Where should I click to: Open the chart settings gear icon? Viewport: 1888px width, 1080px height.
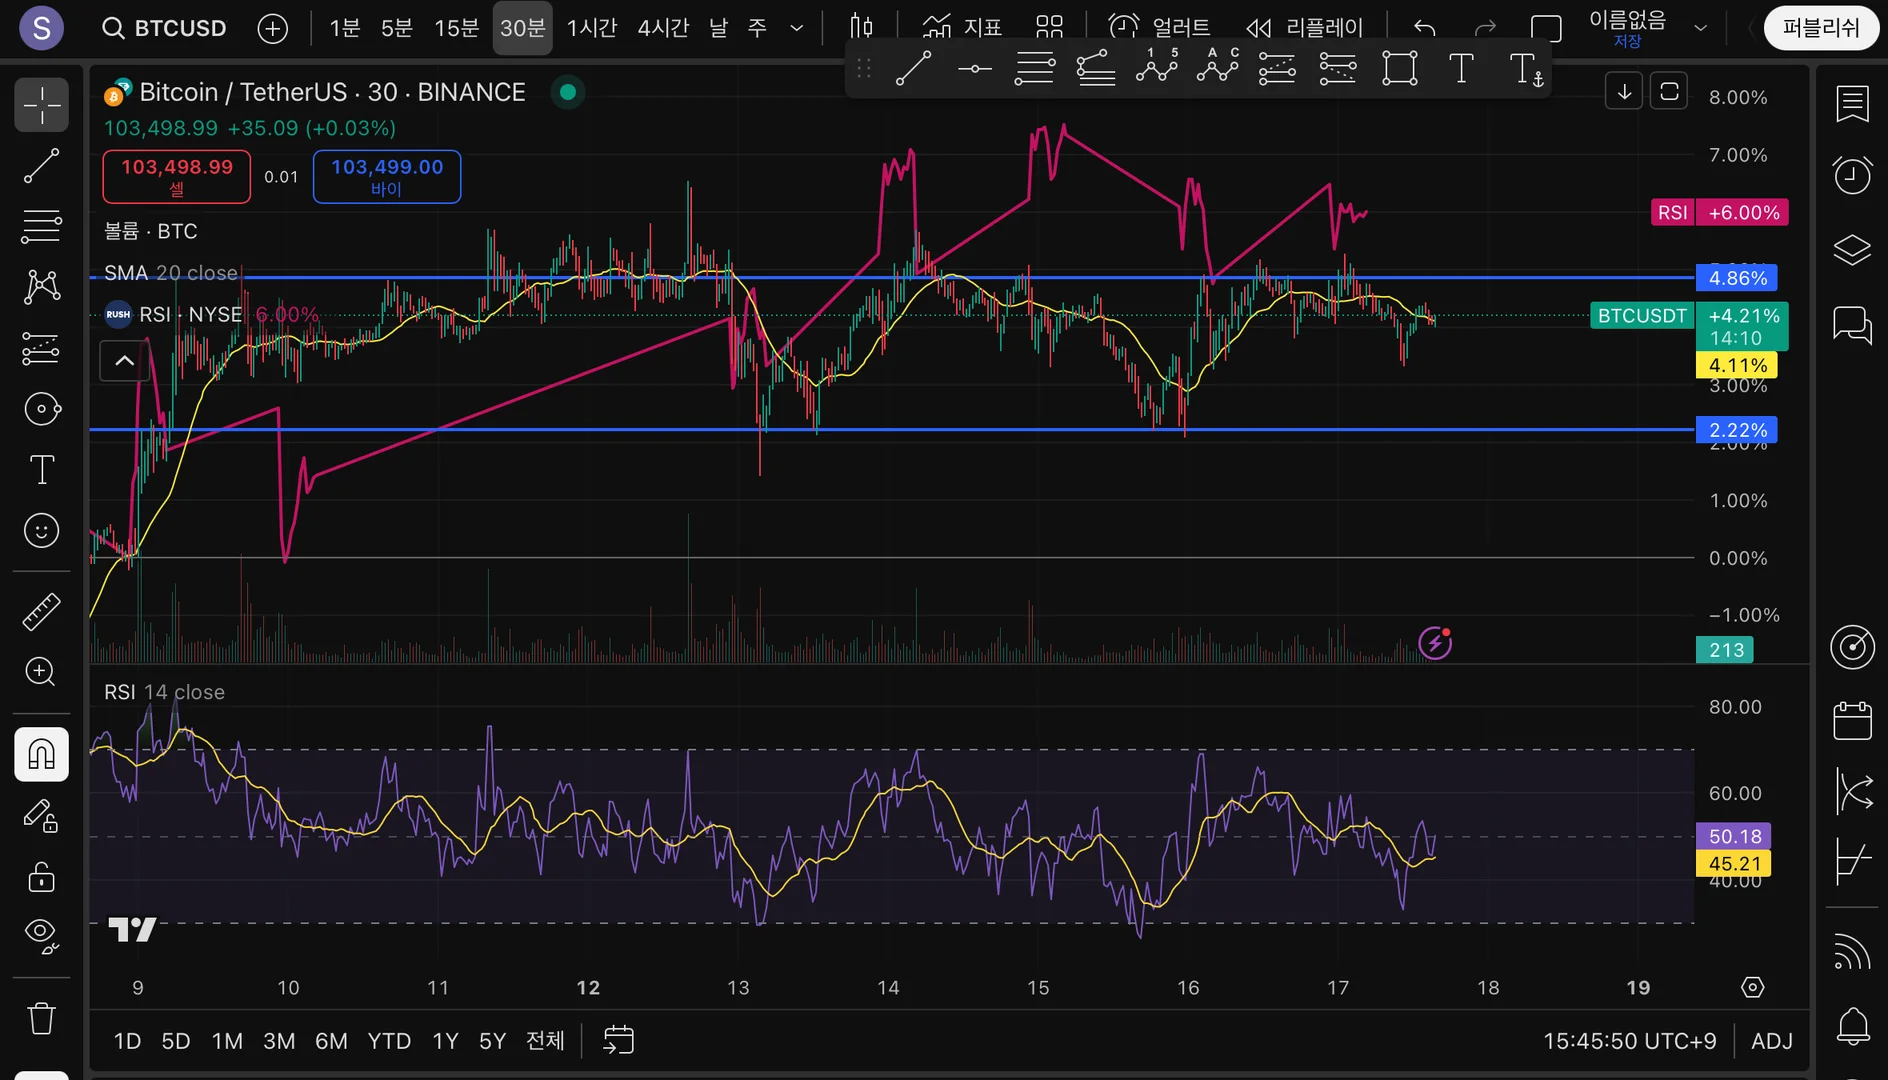(x=1752, y=988)
